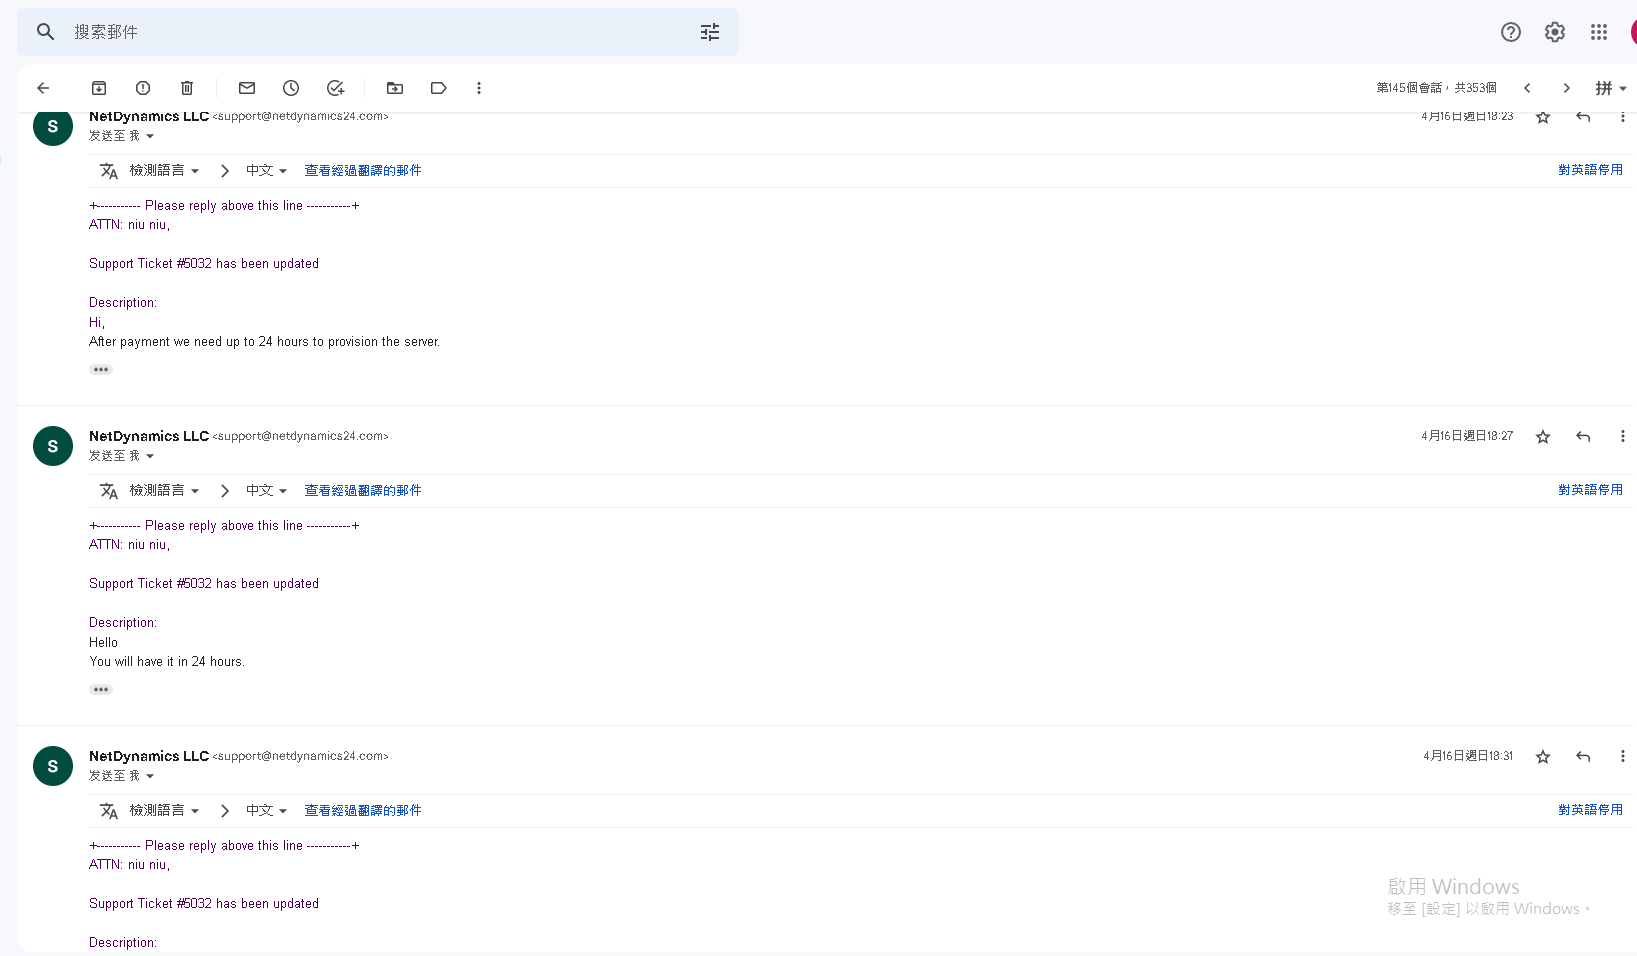Open source language dropdown in 18:31 message
The image size is (1637, 956).
coord(164,811)
